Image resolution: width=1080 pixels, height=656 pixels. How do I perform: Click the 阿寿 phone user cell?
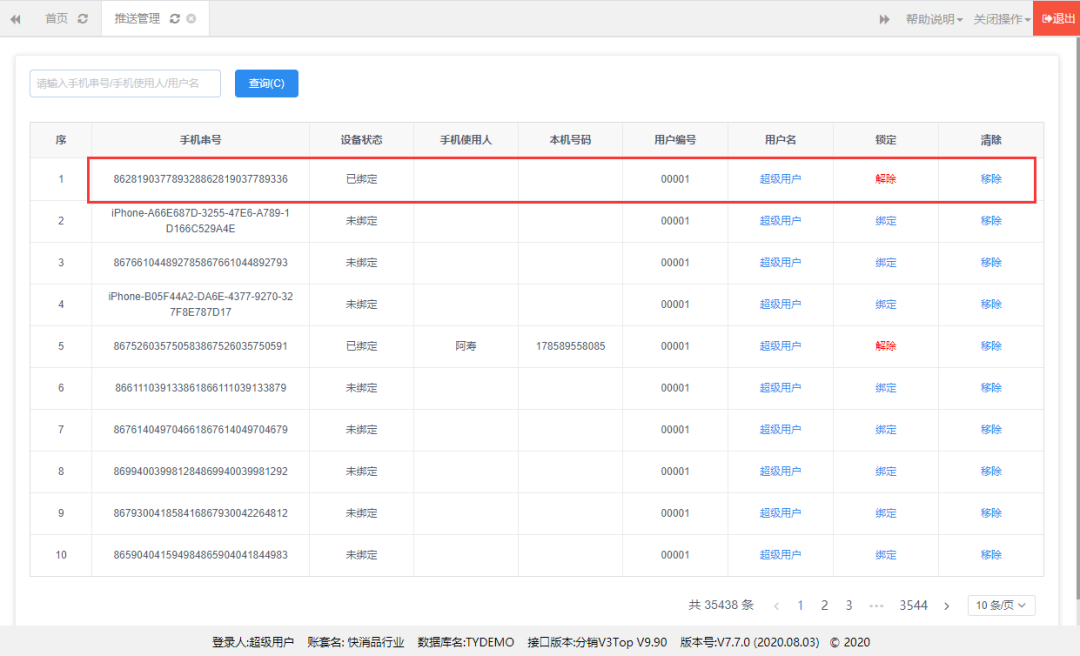466,346
